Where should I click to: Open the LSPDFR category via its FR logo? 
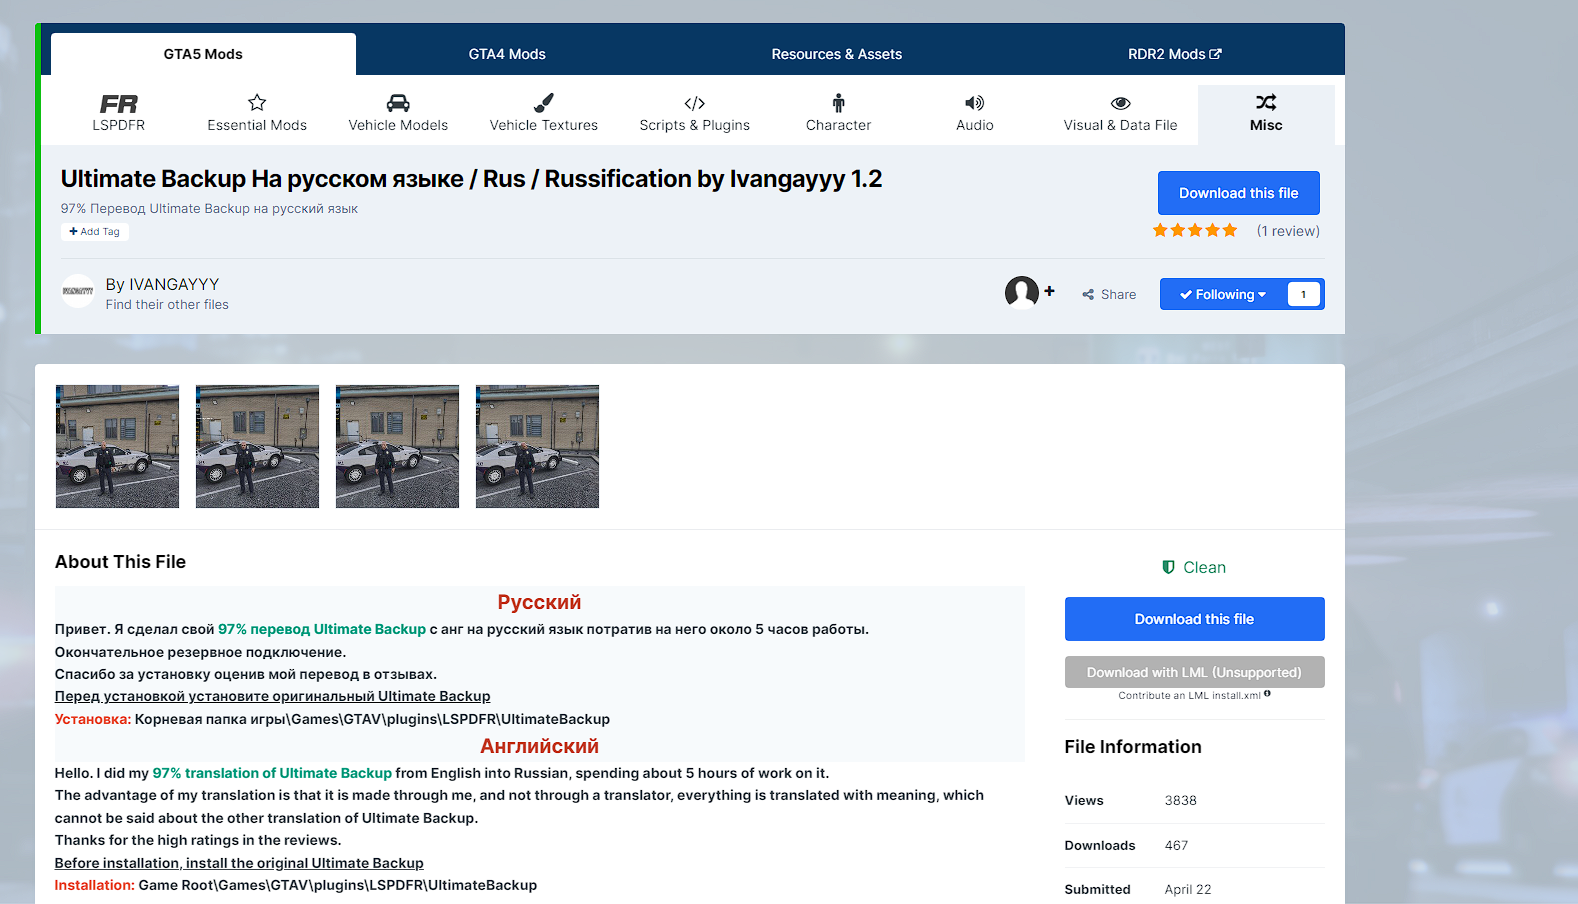coord(119,104)
